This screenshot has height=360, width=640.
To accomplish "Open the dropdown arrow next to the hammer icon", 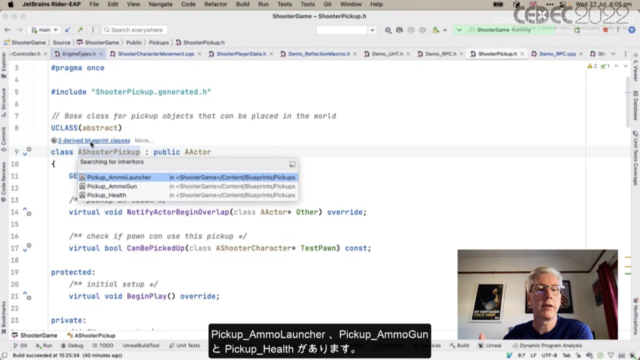I will point(445,30).
